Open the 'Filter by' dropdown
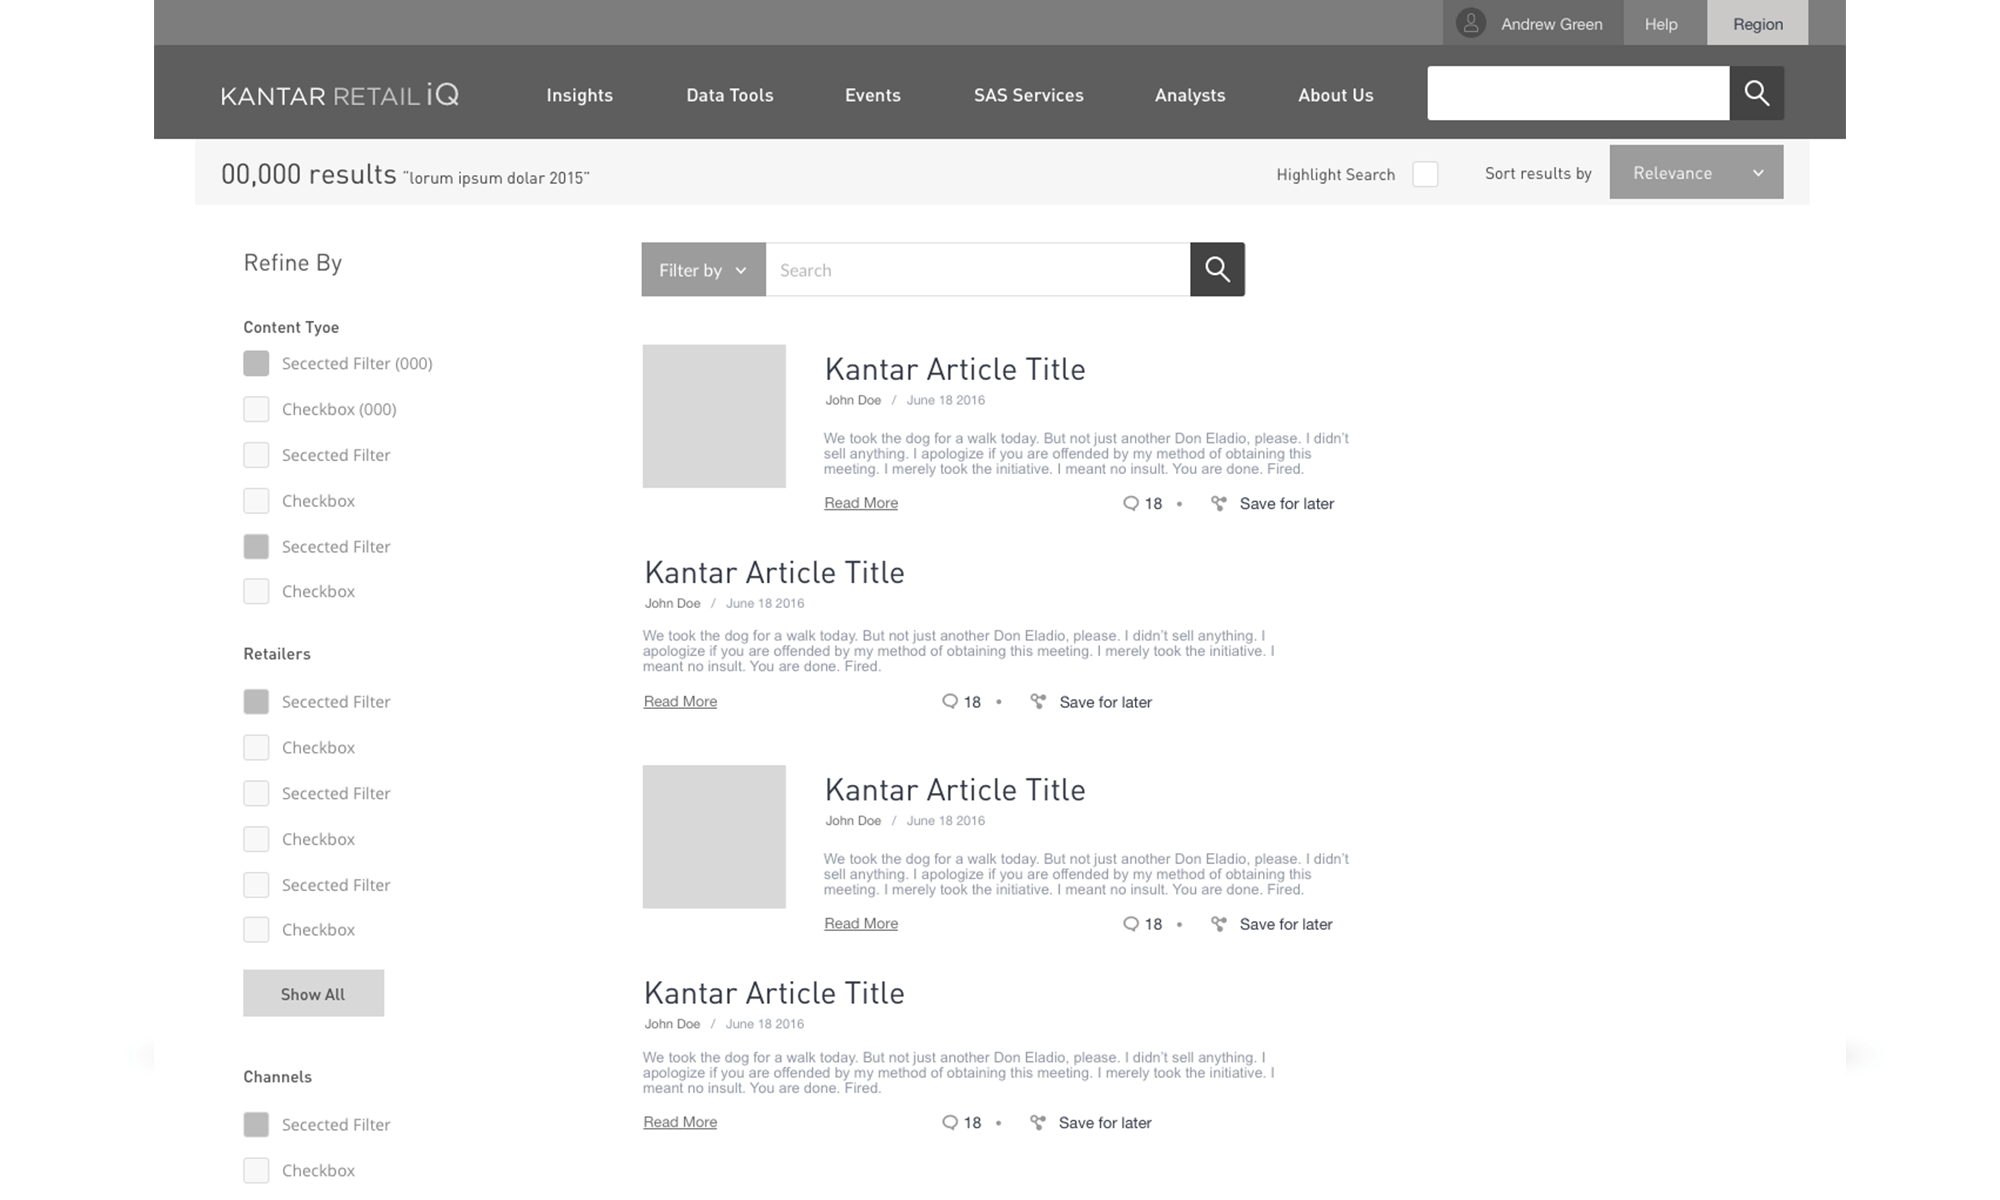 tap(703, 269)
